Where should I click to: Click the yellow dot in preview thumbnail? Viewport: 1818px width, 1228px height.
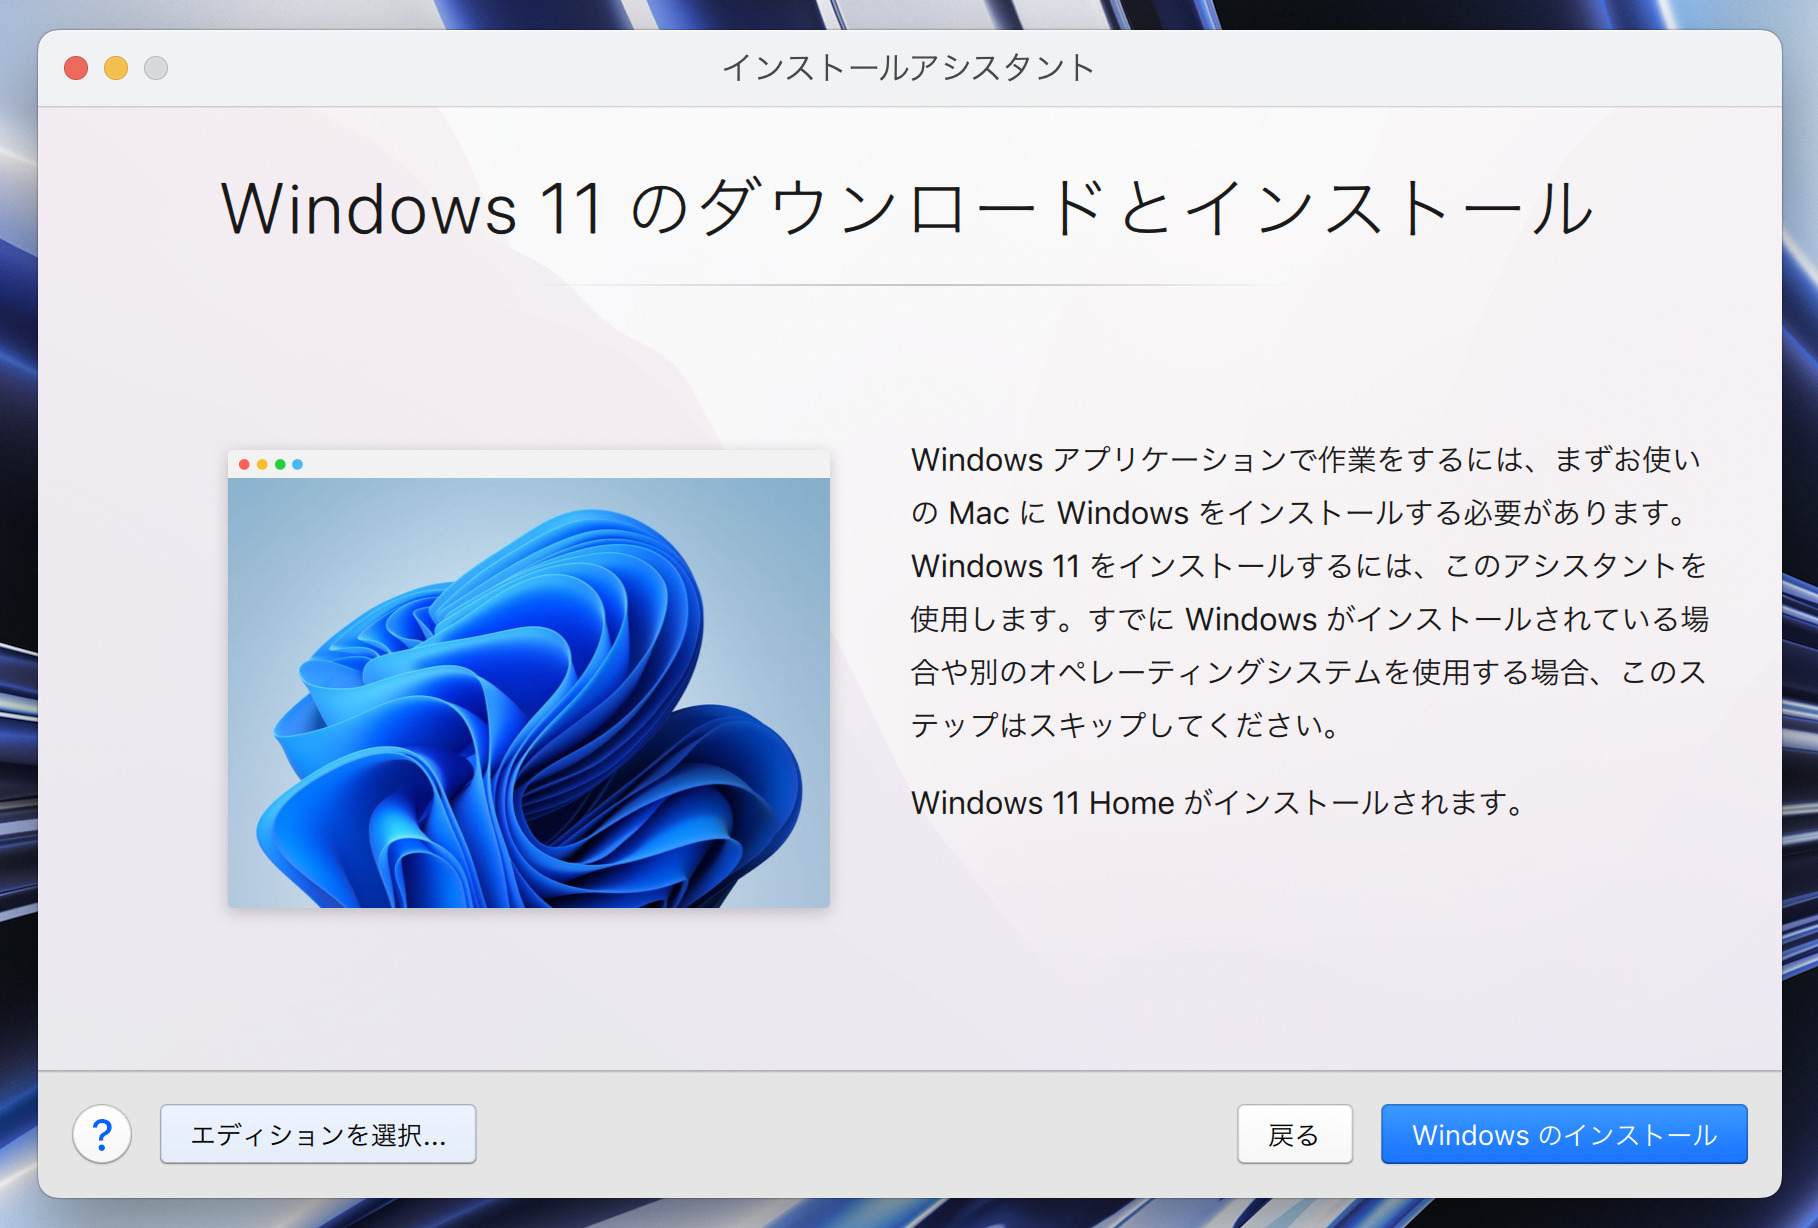click(262, 464)
